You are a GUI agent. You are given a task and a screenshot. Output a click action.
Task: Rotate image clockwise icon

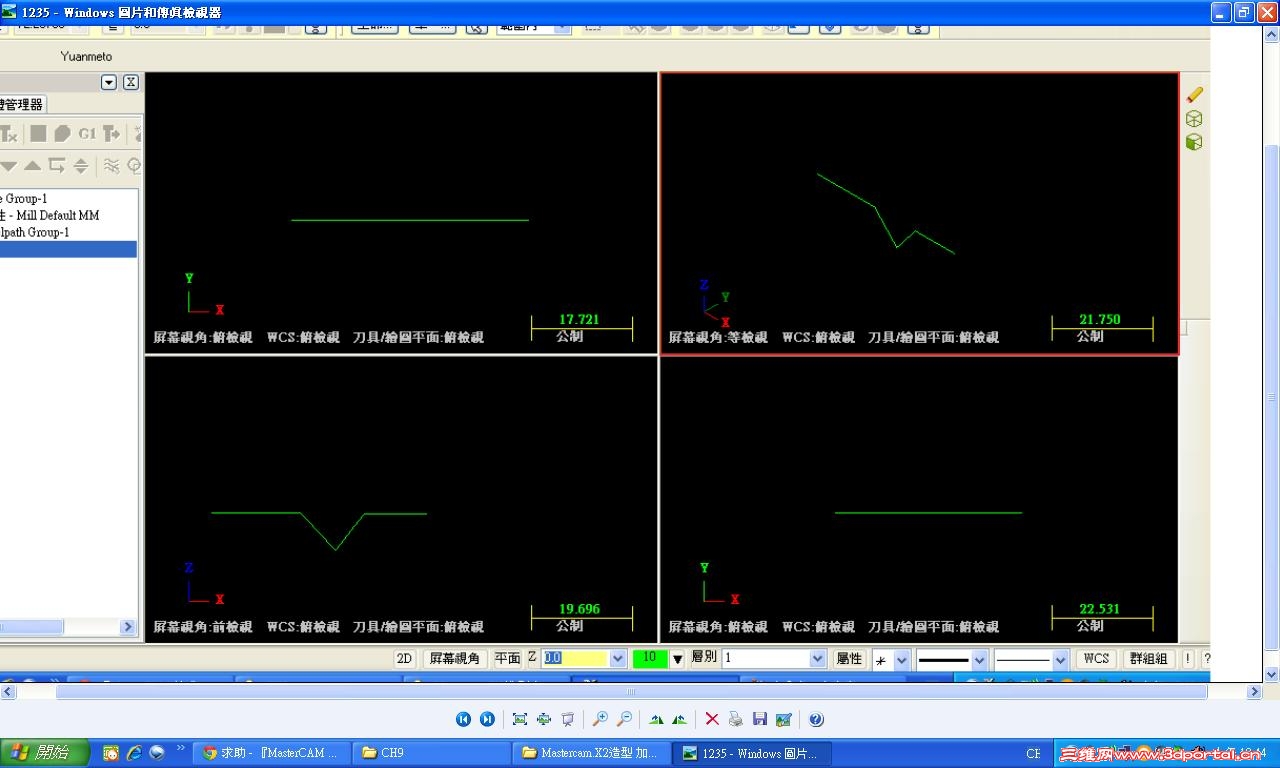[x=656, y=719]
